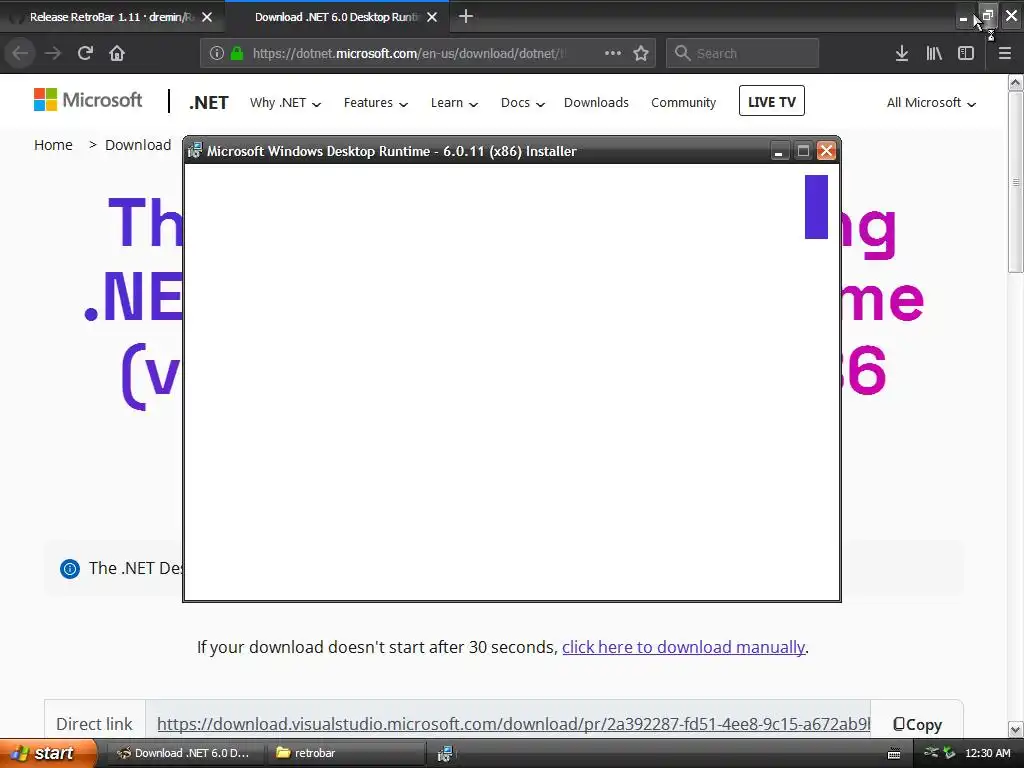Click the installer window title bar icon
Viewport: 1024px width, 768px height.
click(x=195, y=151)
